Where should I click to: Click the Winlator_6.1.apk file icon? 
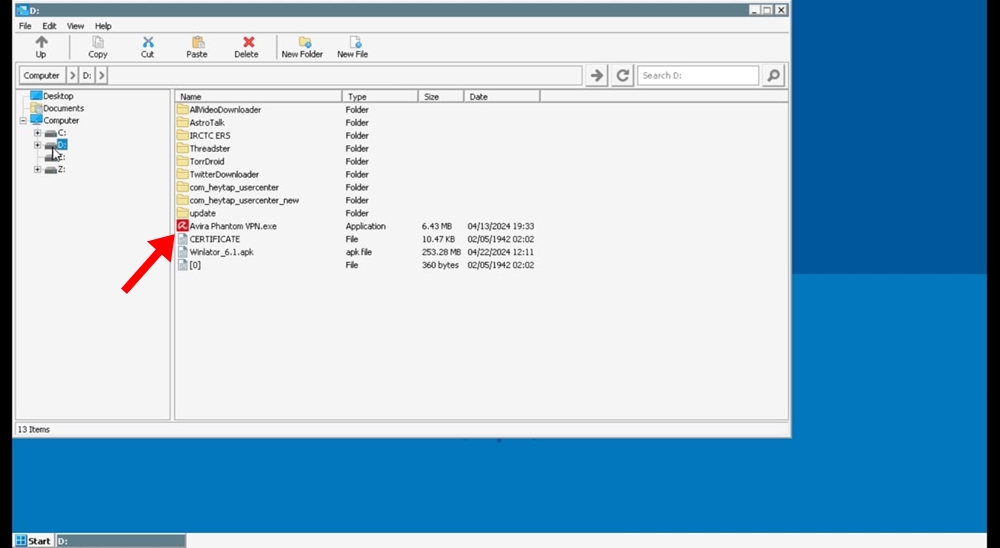tap(182, 252)
